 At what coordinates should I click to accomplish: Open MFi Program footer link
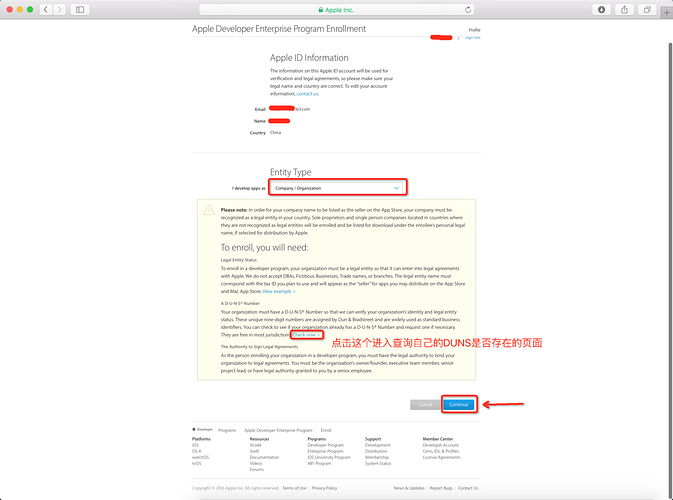[319, 463]
